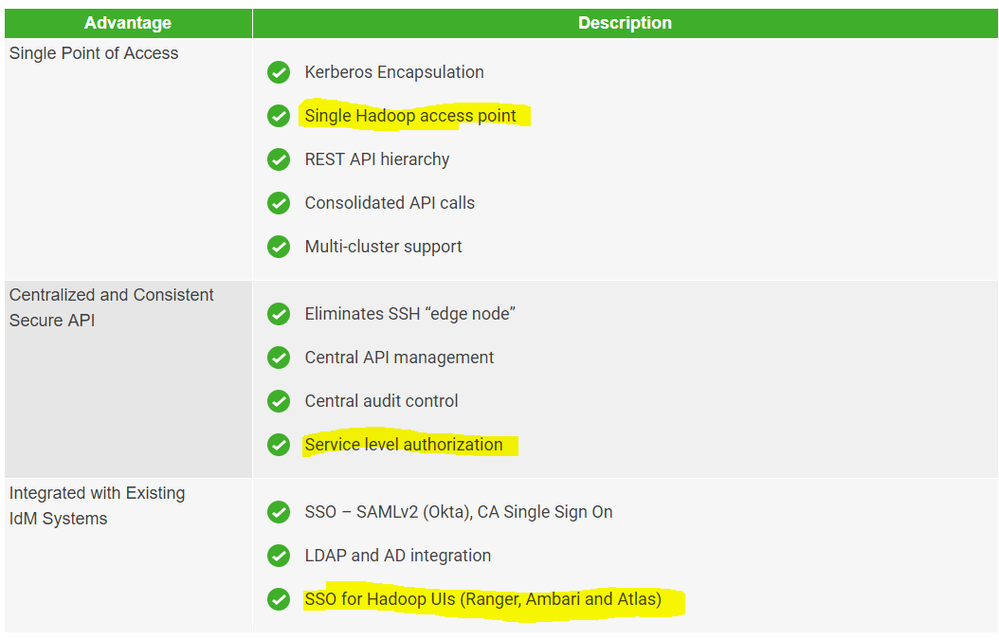Click the checkmark icon beside Kerberos Encapsulation

coord(279,72)
